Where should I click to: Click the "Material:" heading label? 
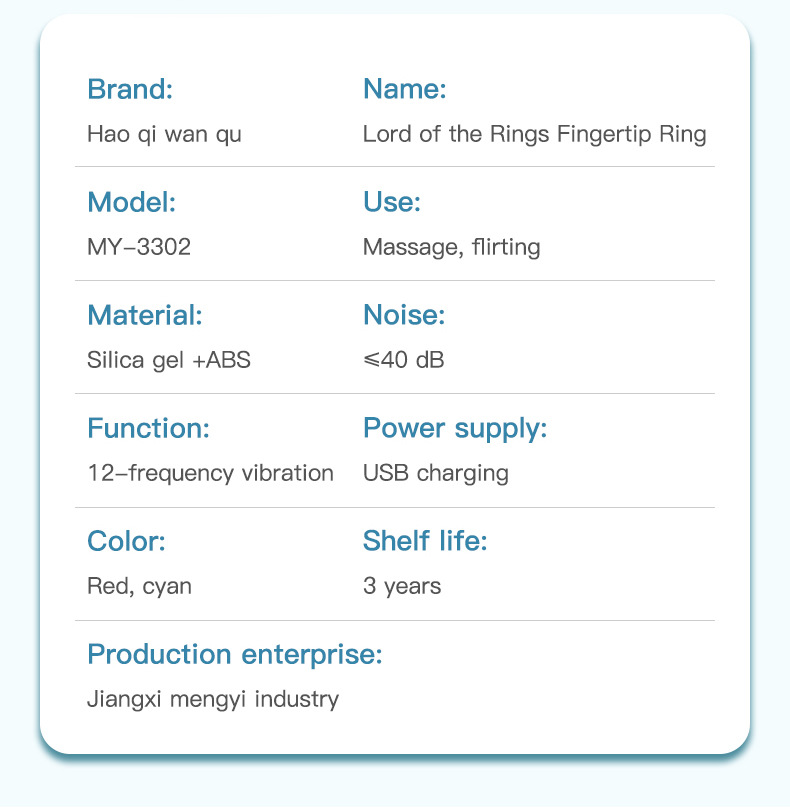(144, 316)
